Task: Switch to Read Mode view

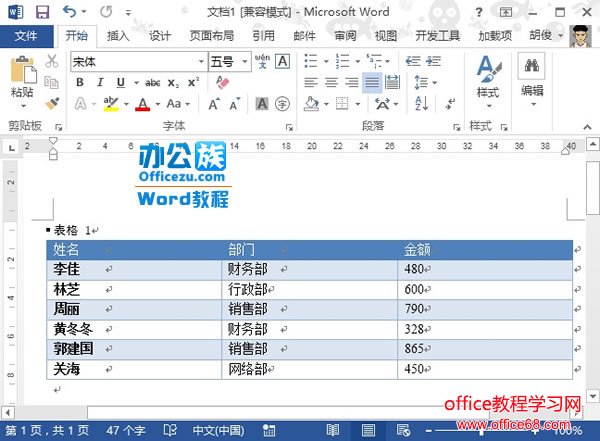Action: [333, 430]
